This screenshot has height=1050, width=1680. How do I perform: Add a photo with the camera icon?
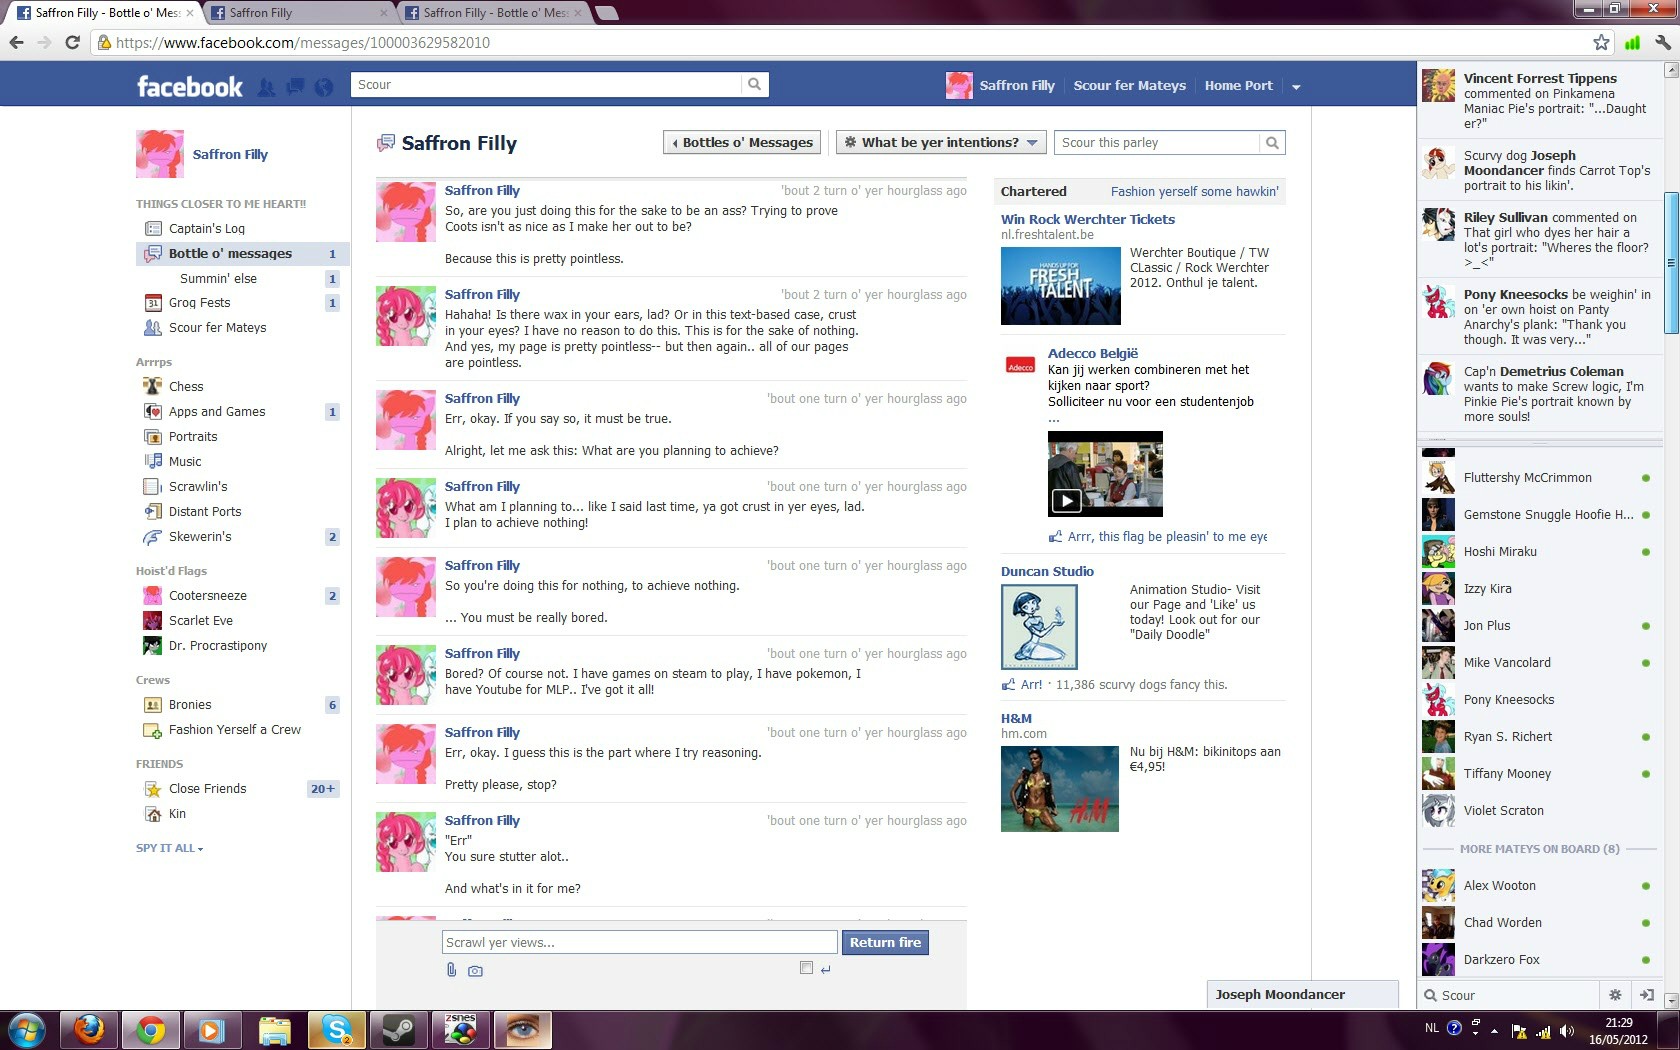pos(475,970)
